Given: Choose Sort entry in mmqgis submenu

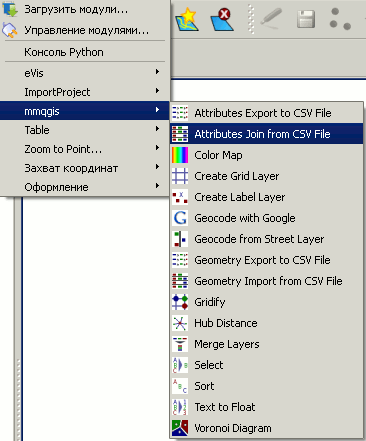Looking at the screenshot, I should point(267,386).
